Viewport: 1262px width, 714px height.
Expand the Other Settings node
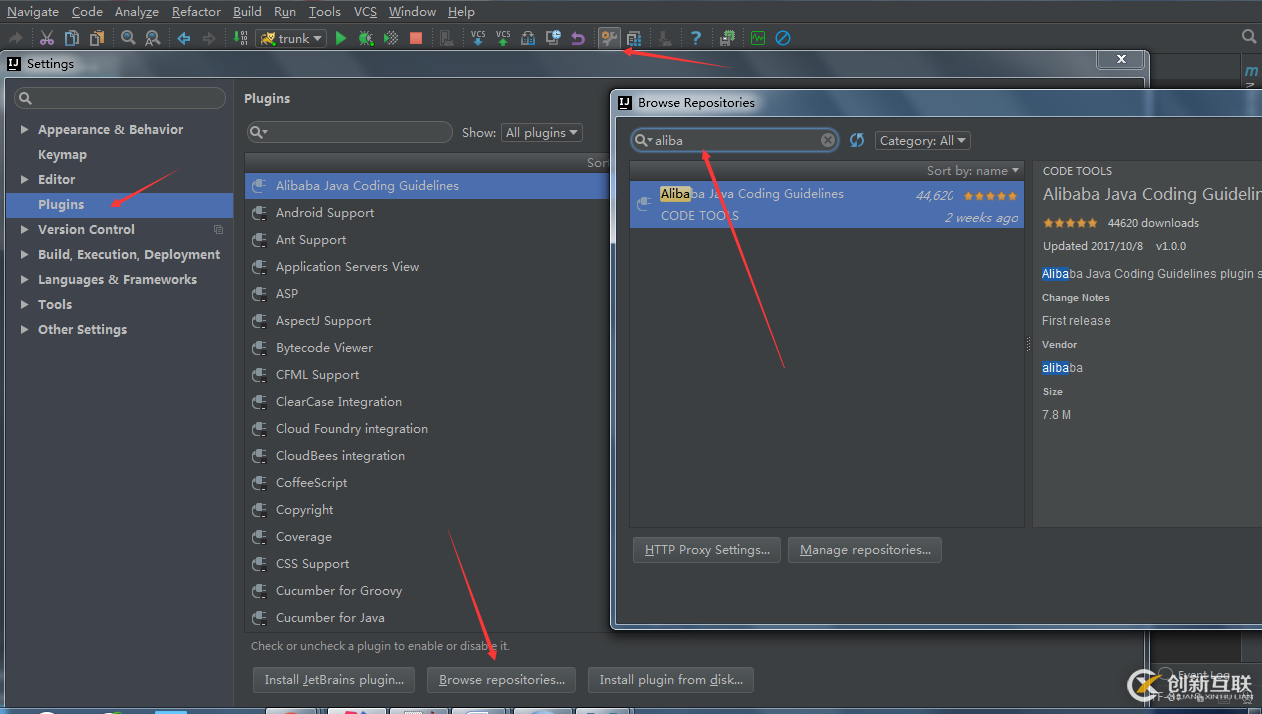[x=25, y=330]
